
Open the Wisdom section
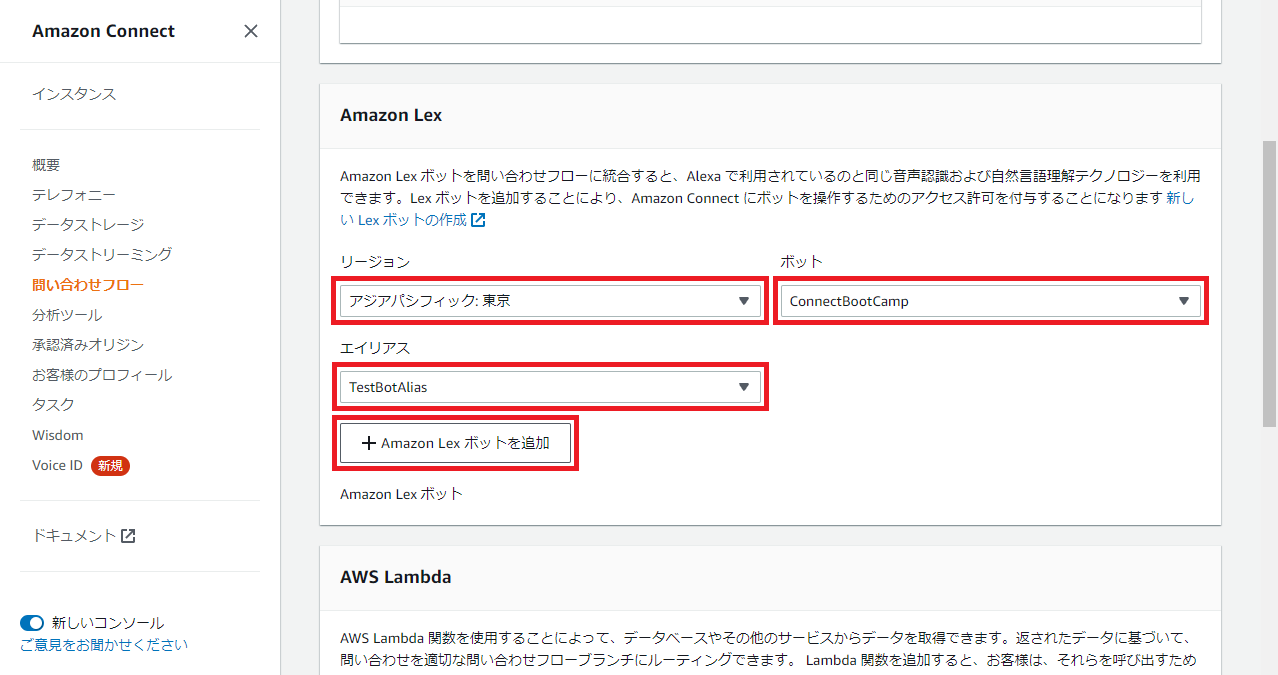(x=58, y=435)
